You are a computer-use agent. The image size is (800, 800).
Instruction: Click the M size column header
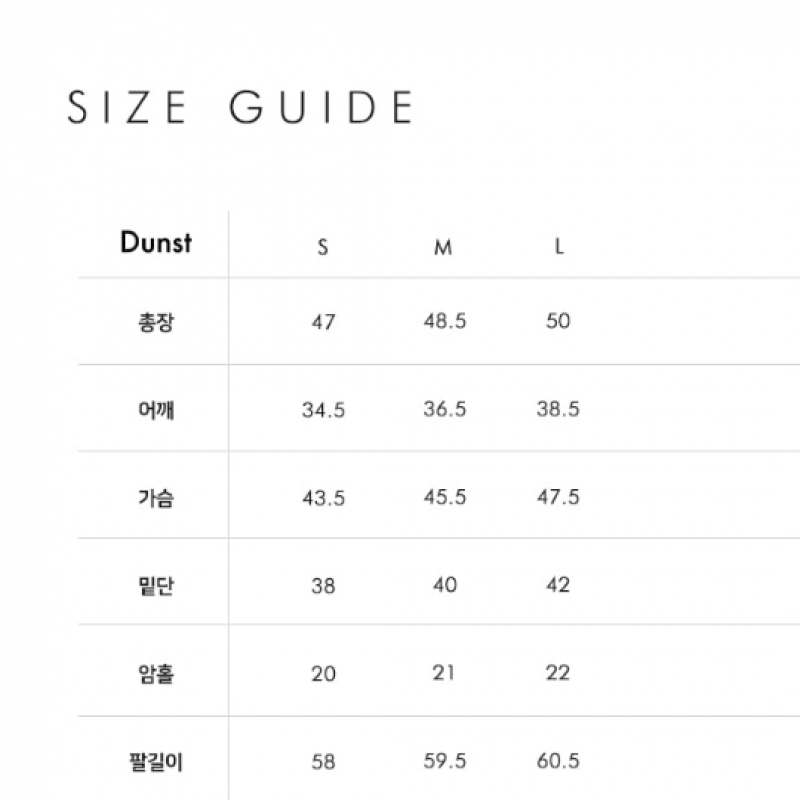tap(443, 247)
